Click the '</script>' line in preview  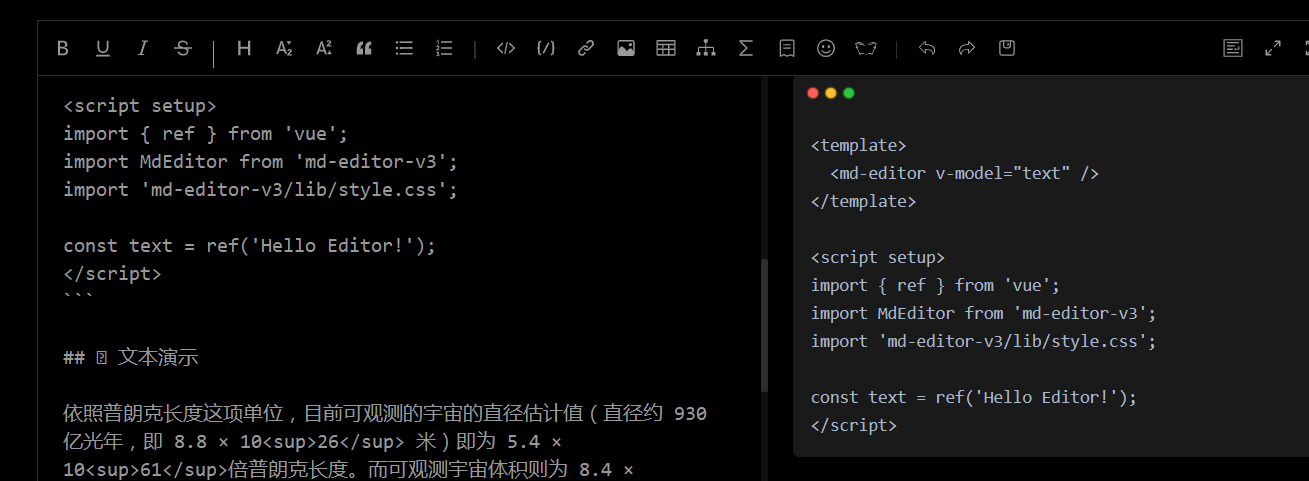pyautogui.click(x=854, y=425)
